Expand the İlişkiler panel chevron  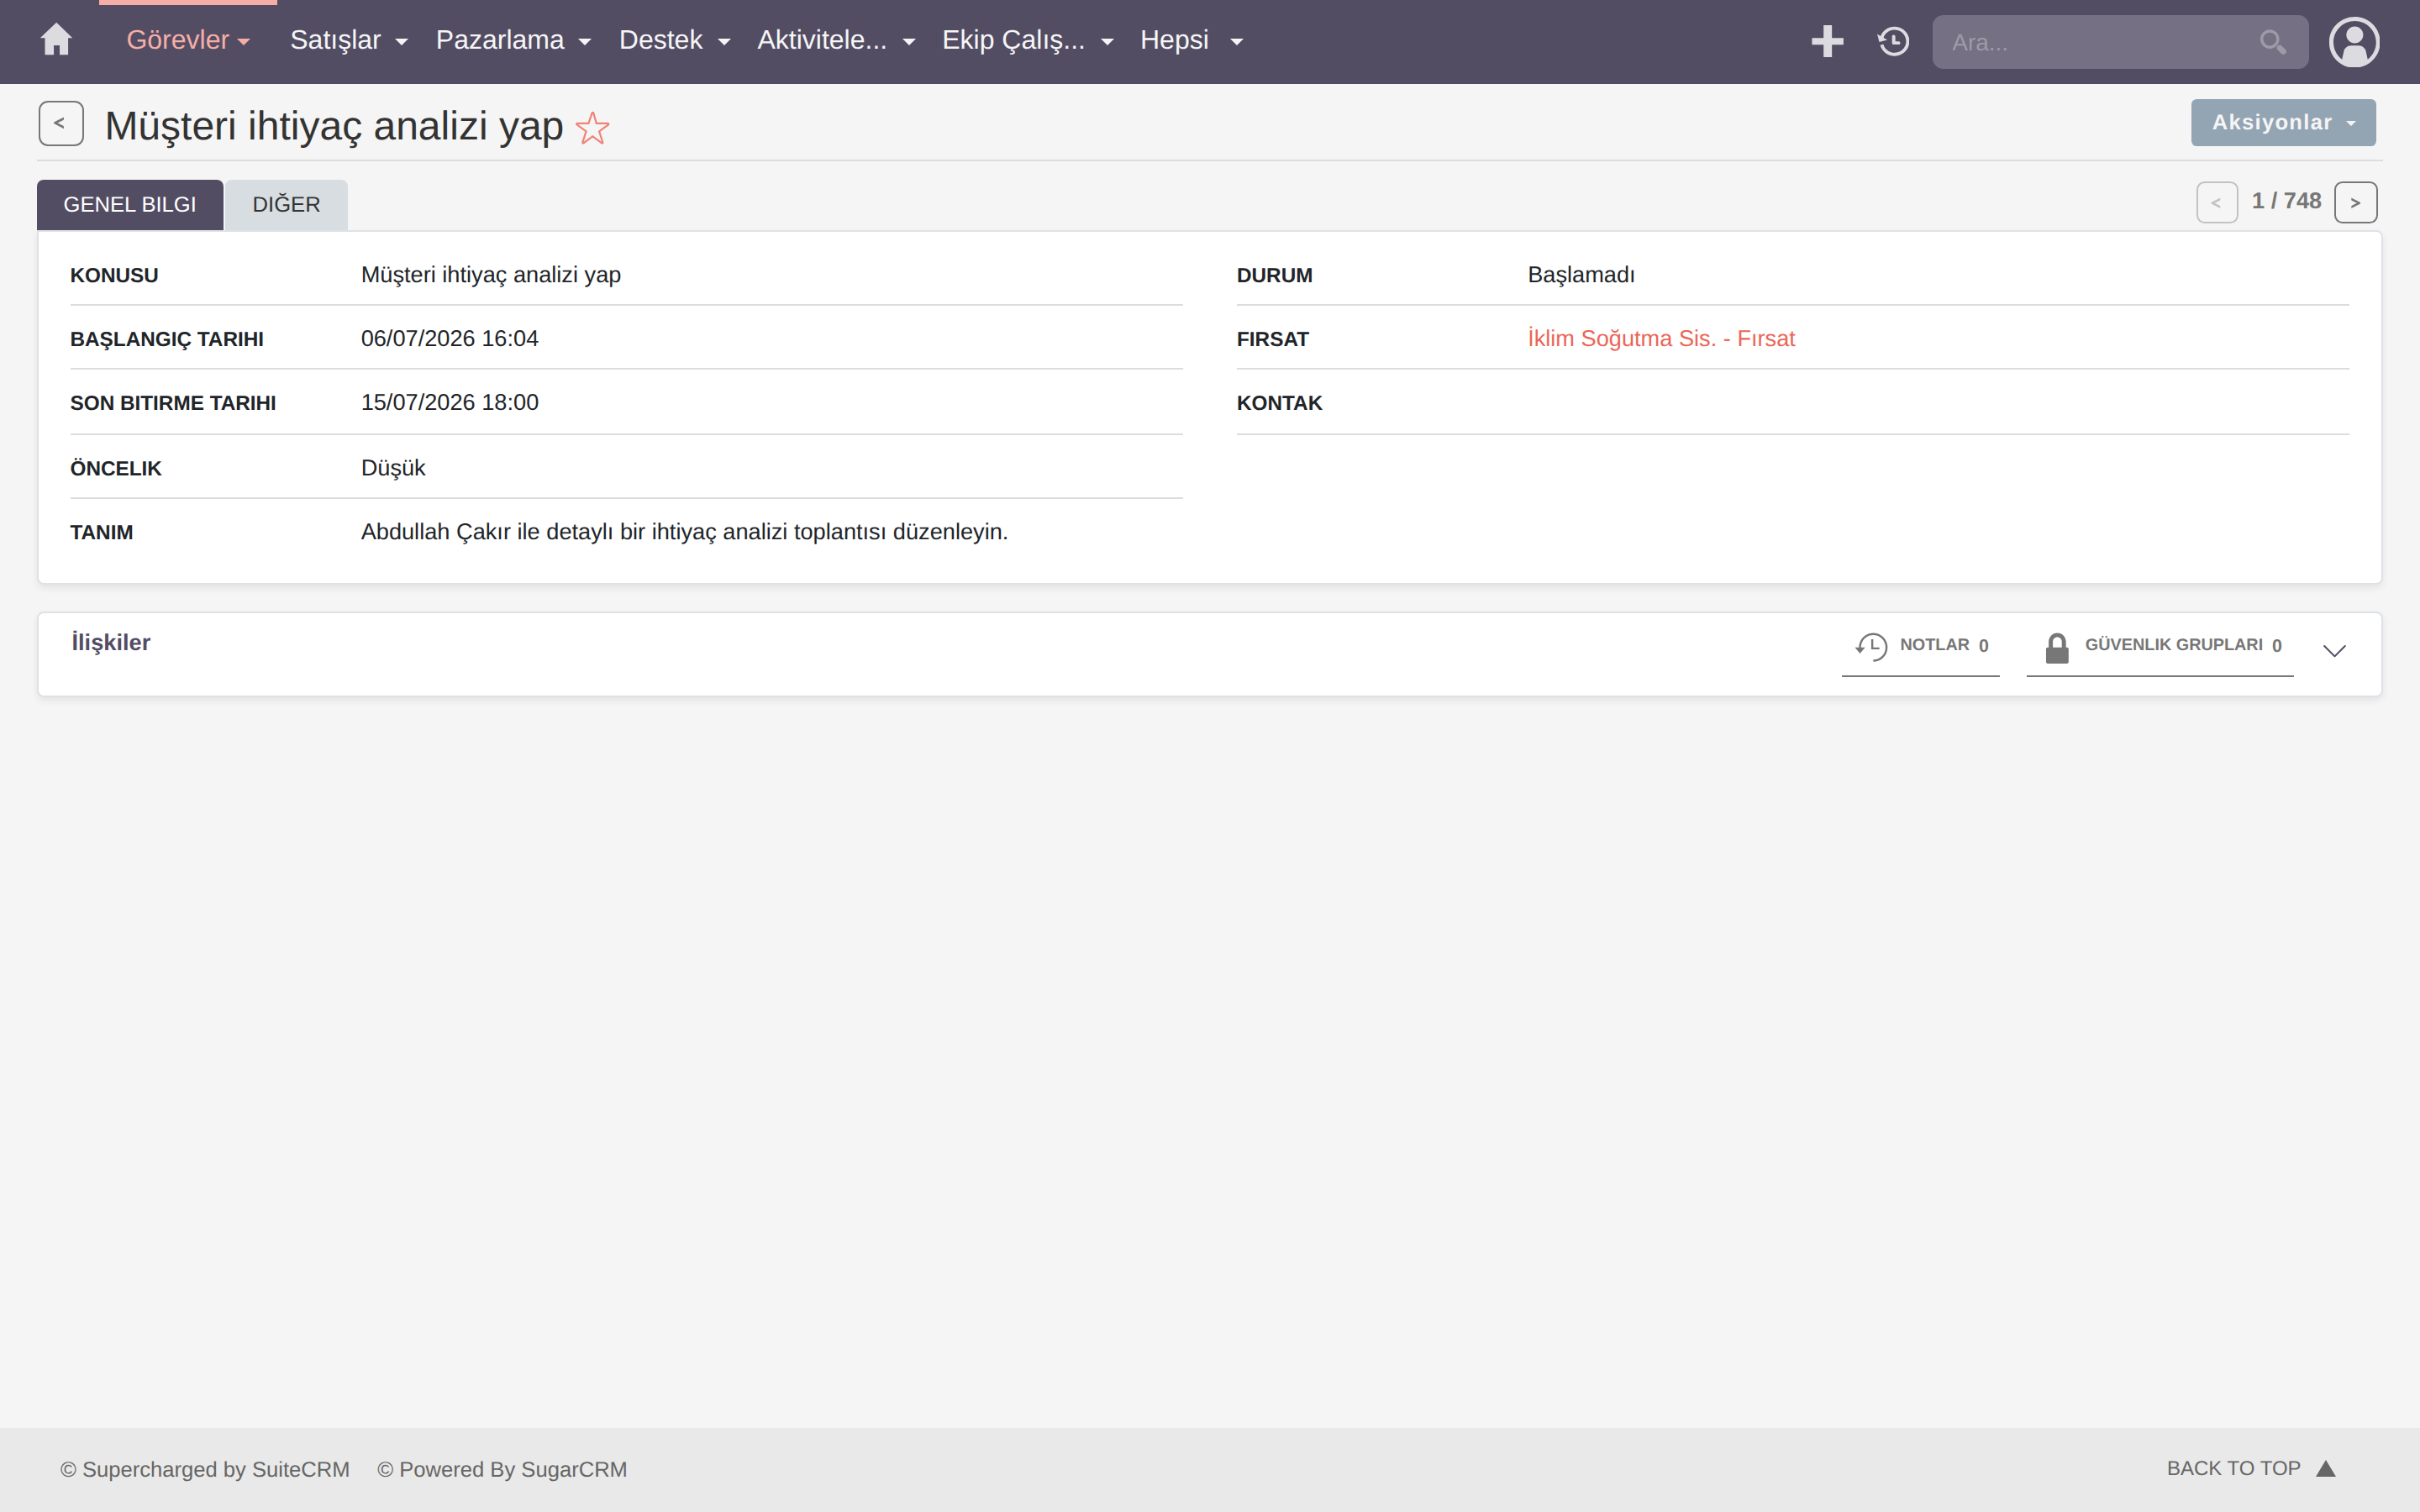pos(2334,651)
